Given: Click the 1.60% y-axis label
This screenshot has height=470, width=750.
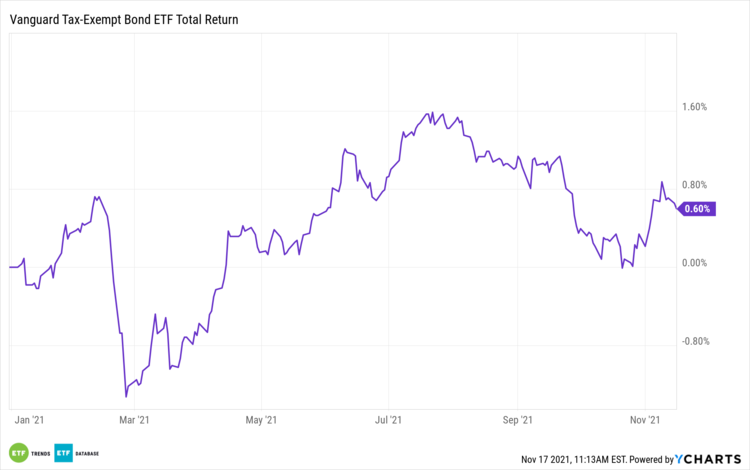Looking at the screenshot, I should [694, 107].
